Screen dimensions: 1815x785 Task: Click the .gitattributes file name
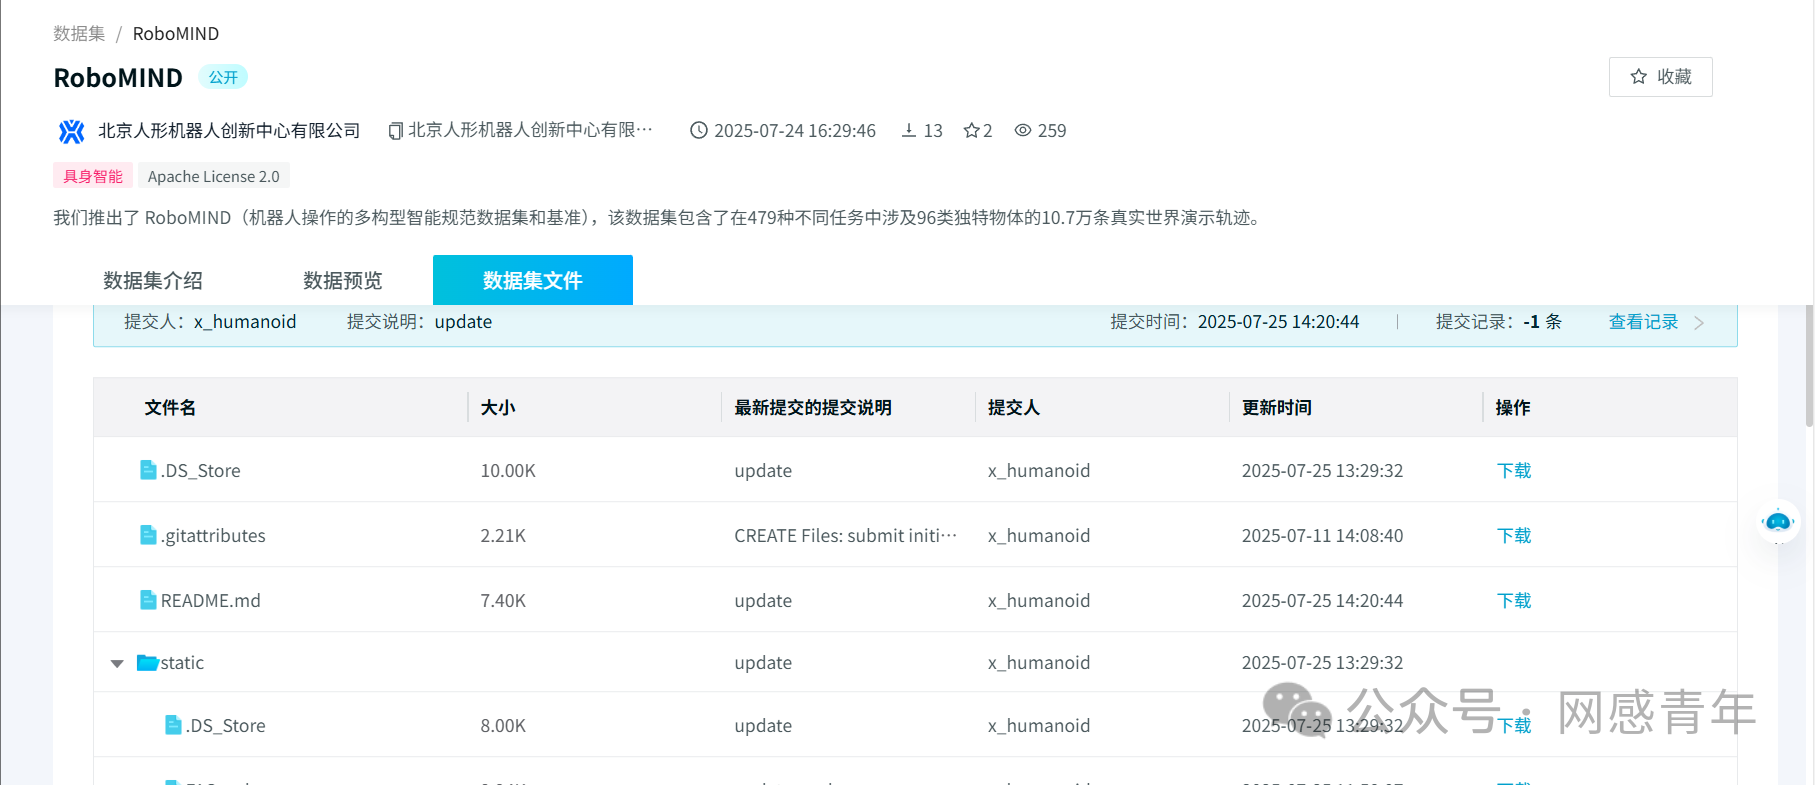213,535
